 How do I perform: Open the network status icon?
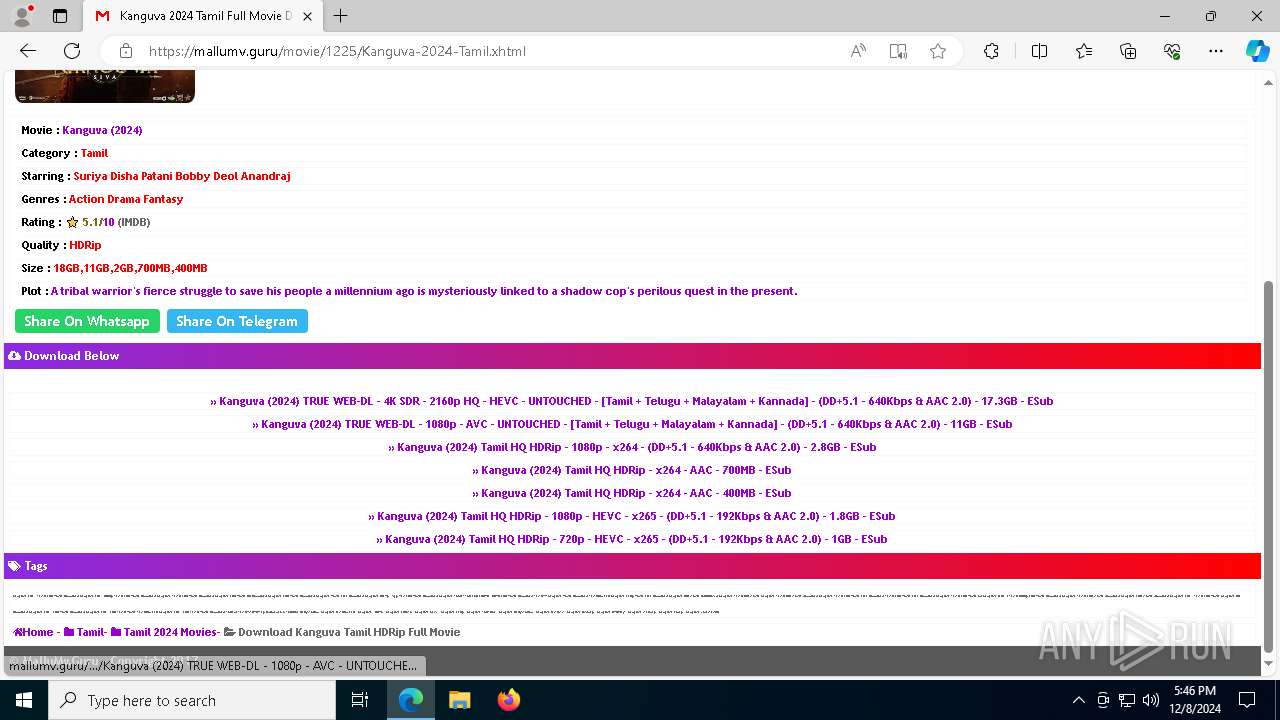(x=1126, y=700)
